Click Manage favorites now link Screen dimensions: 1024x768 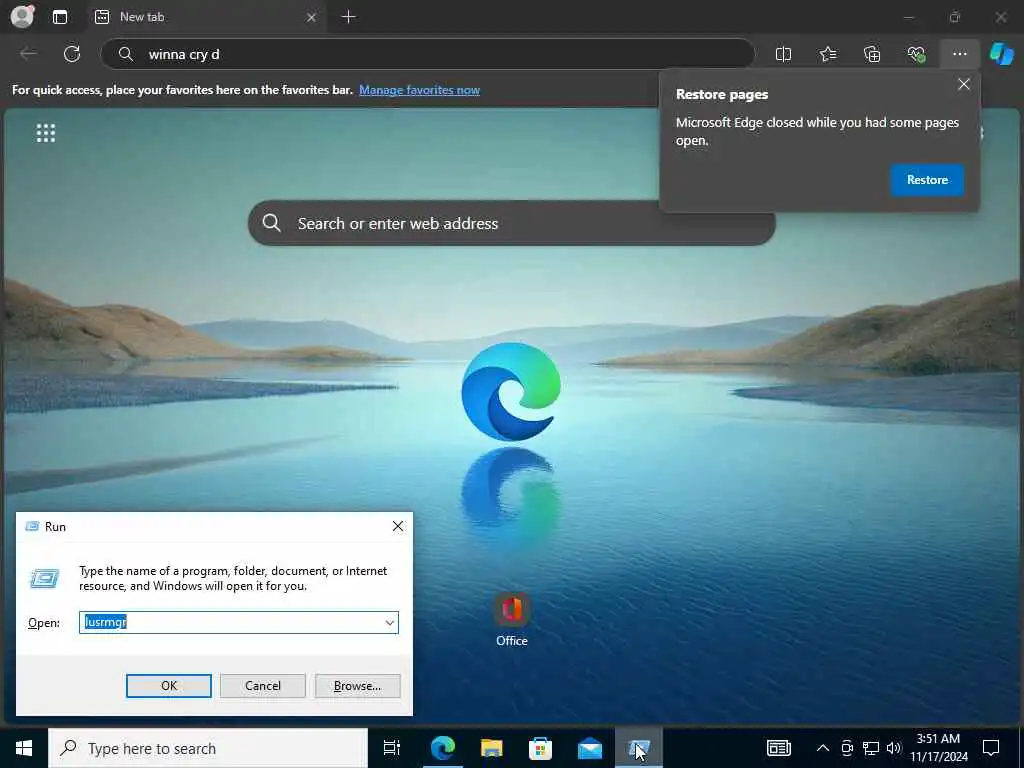coord(419,90)
